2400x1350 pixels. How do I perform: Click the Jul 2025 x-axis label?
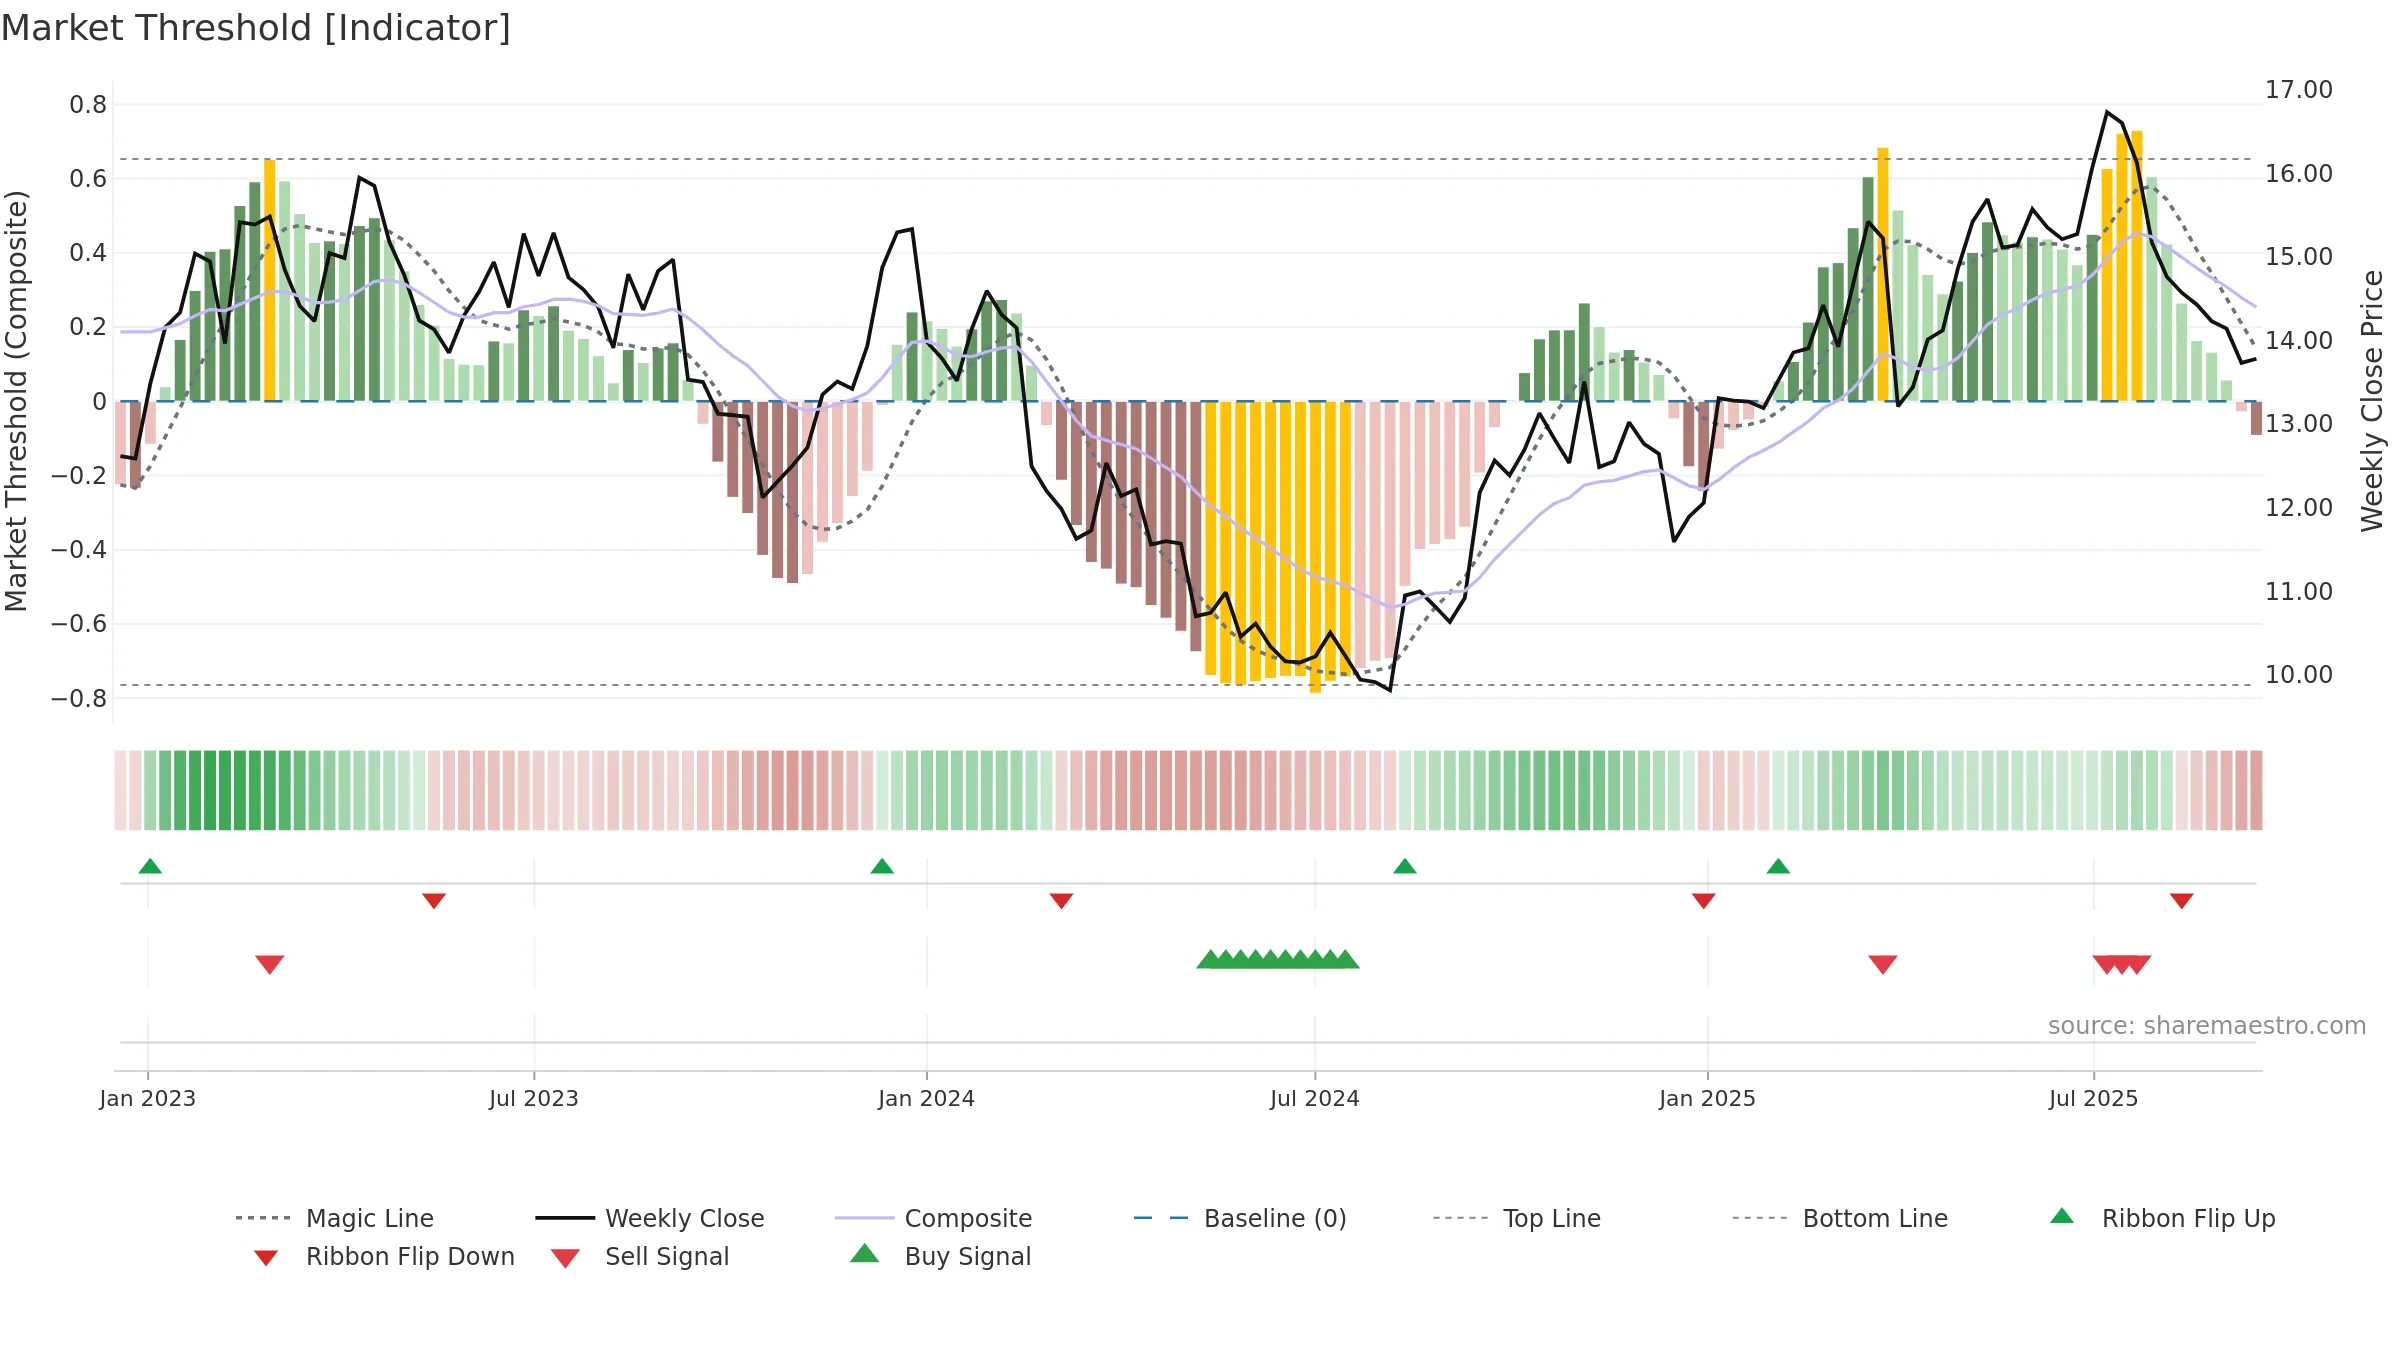[x=2094, y=1098]
